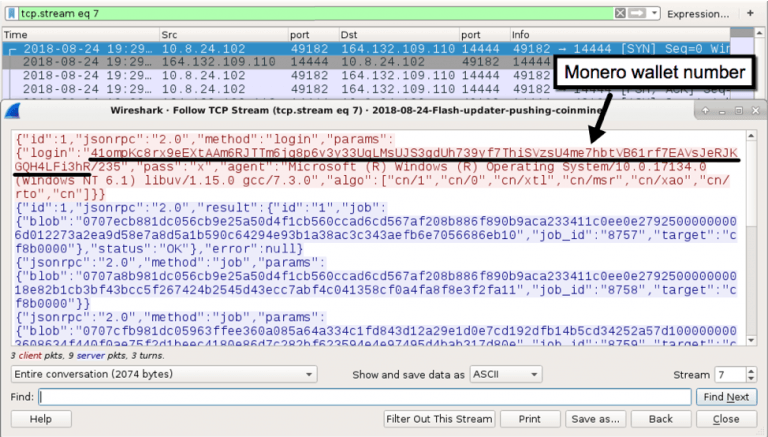Viewport: 768px width, 437px height.
Task: Click the Save as... button
Action: pos(596,420)
